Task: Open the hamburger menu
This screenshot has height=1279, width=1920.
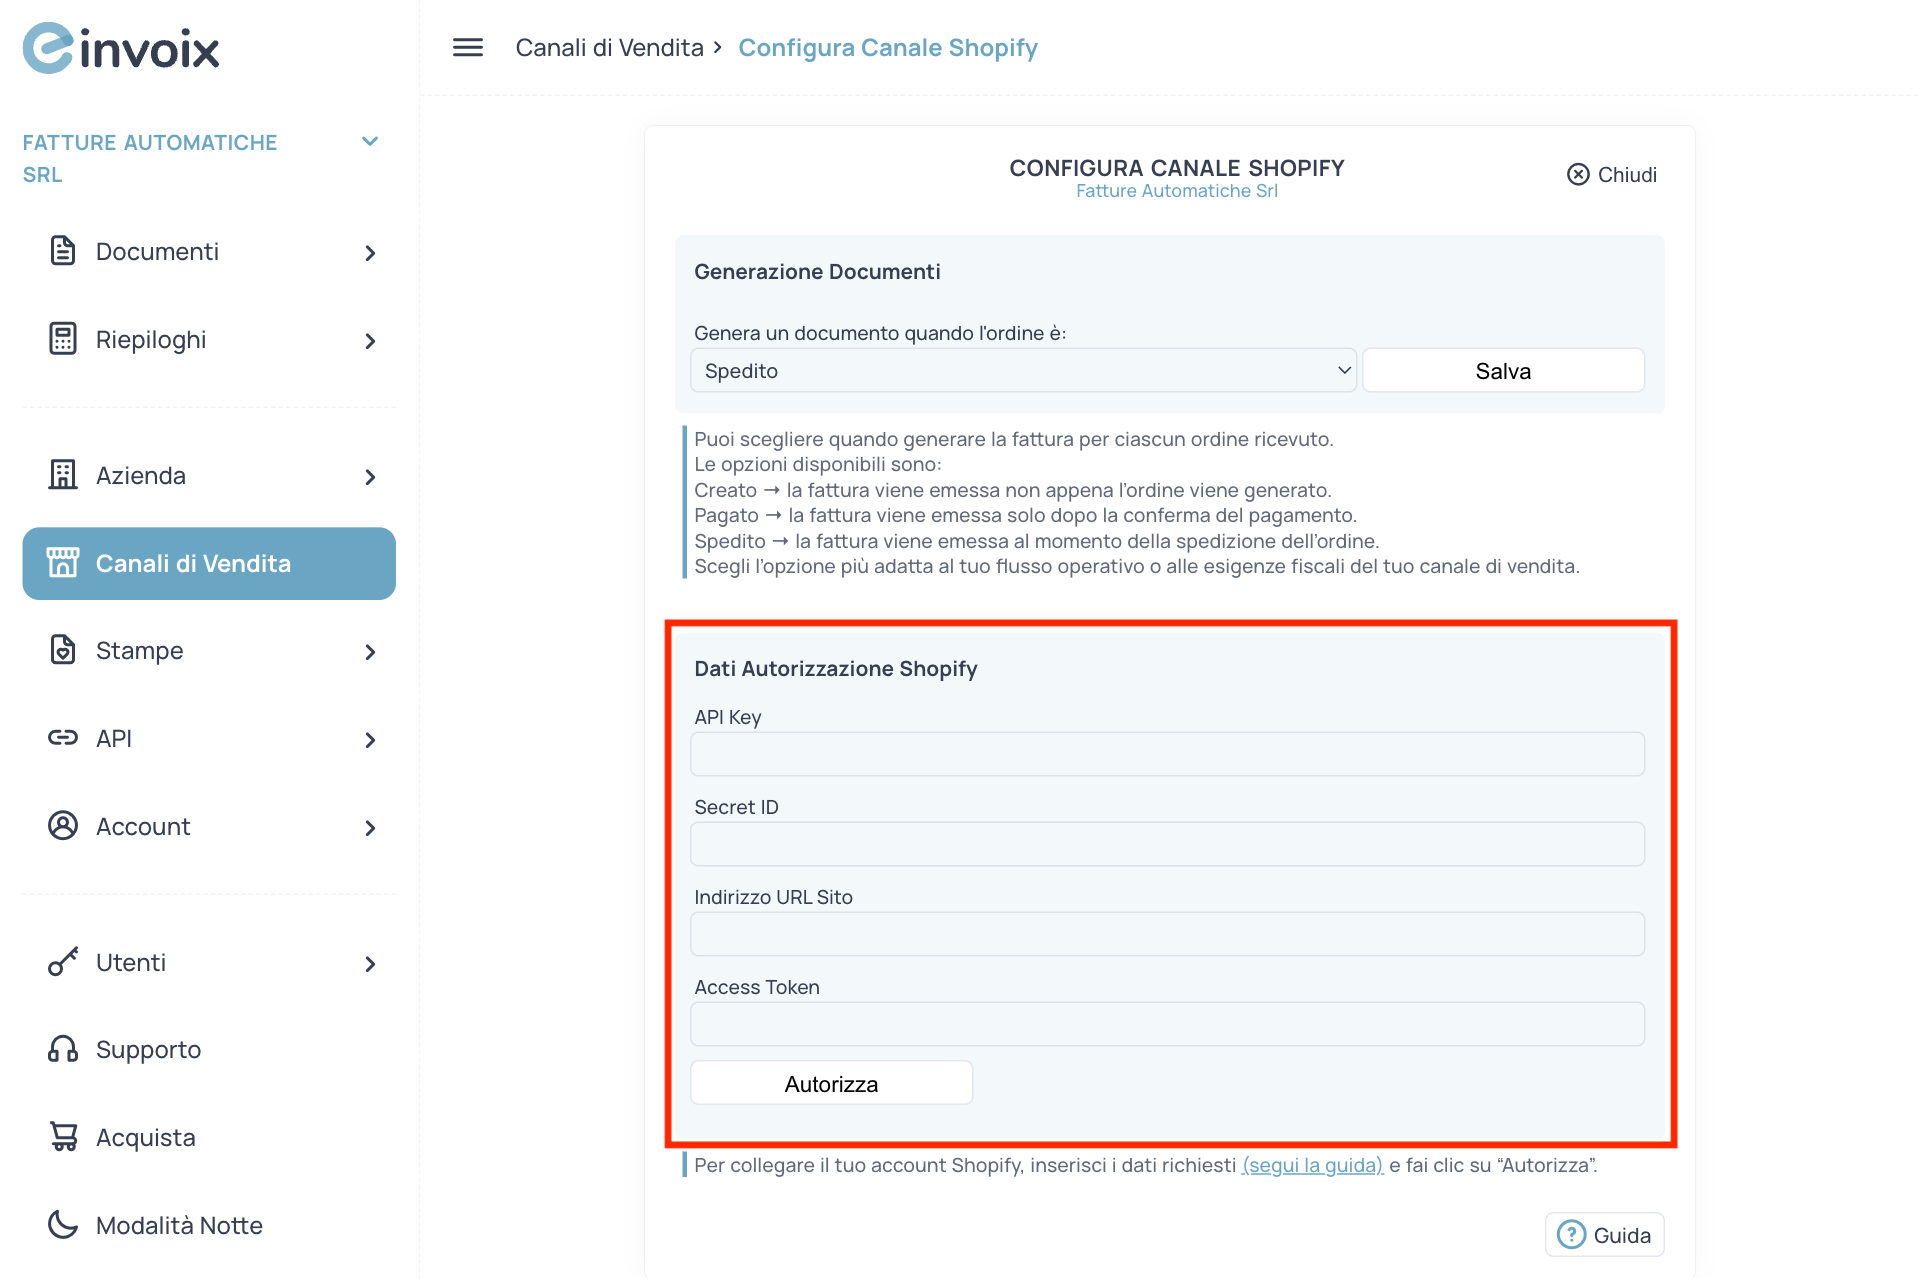Action: [466, 47]
